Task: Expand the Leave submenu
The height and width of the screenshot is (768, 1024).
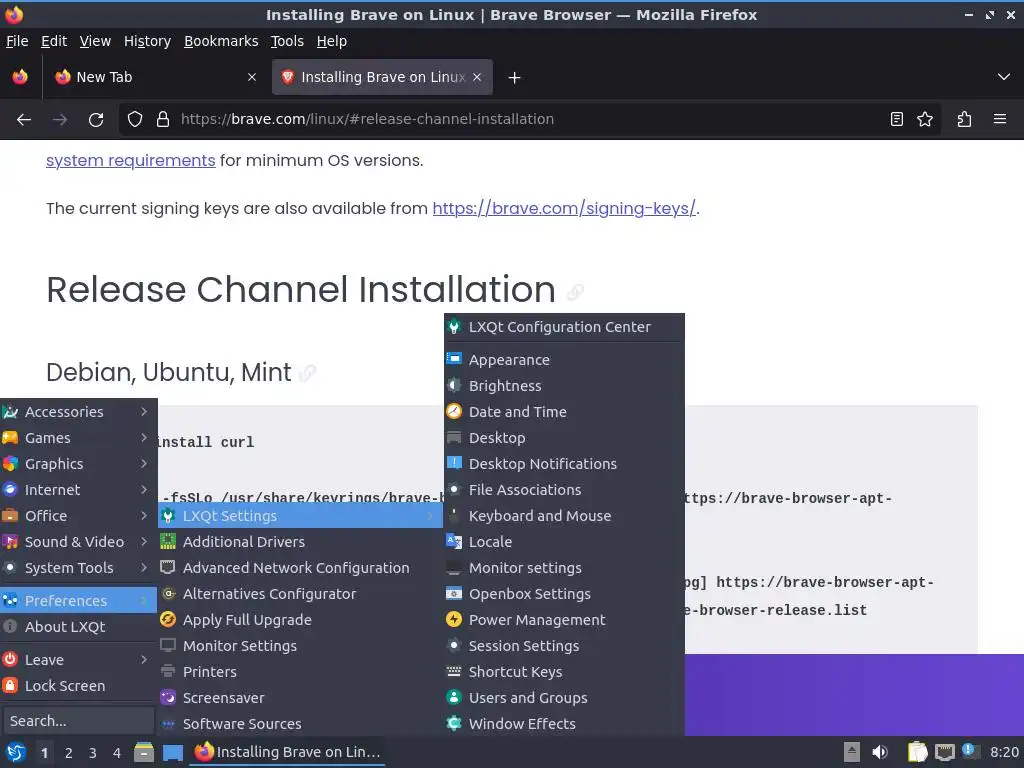Action: click(78, 660)
